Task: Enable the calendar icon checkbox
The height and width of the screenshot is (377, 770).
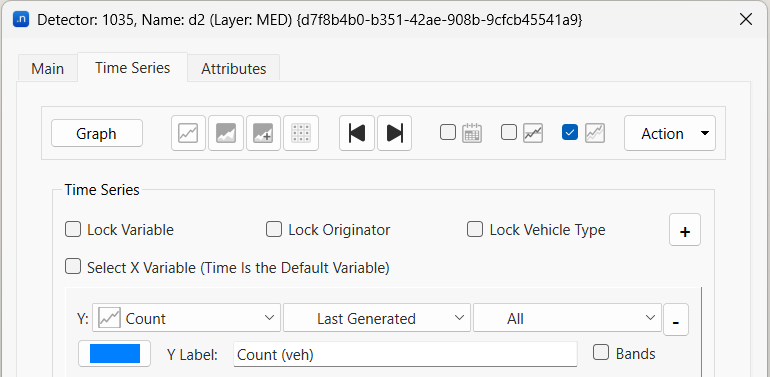Action: pyautogui.click(x=448, y=133)
